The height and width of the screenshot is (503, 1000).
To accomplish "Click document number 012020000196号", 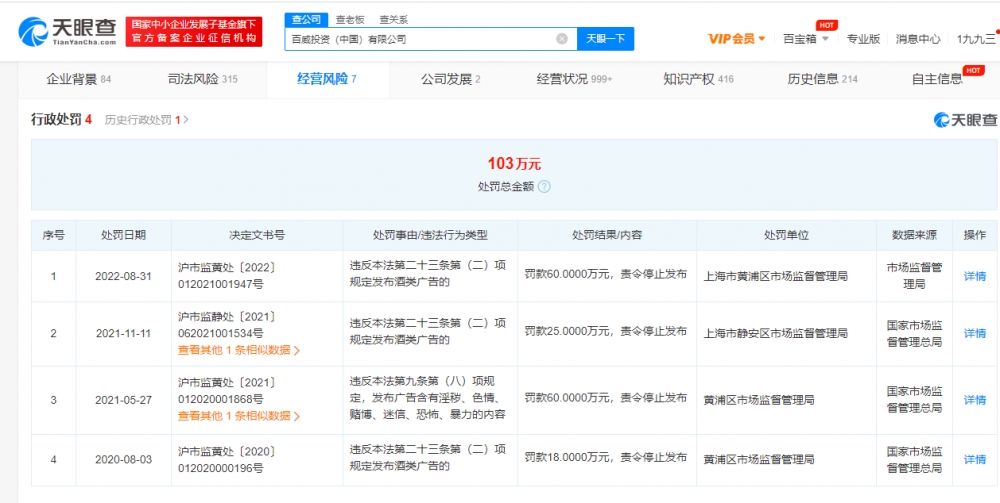I will click(x=221, y=467).
